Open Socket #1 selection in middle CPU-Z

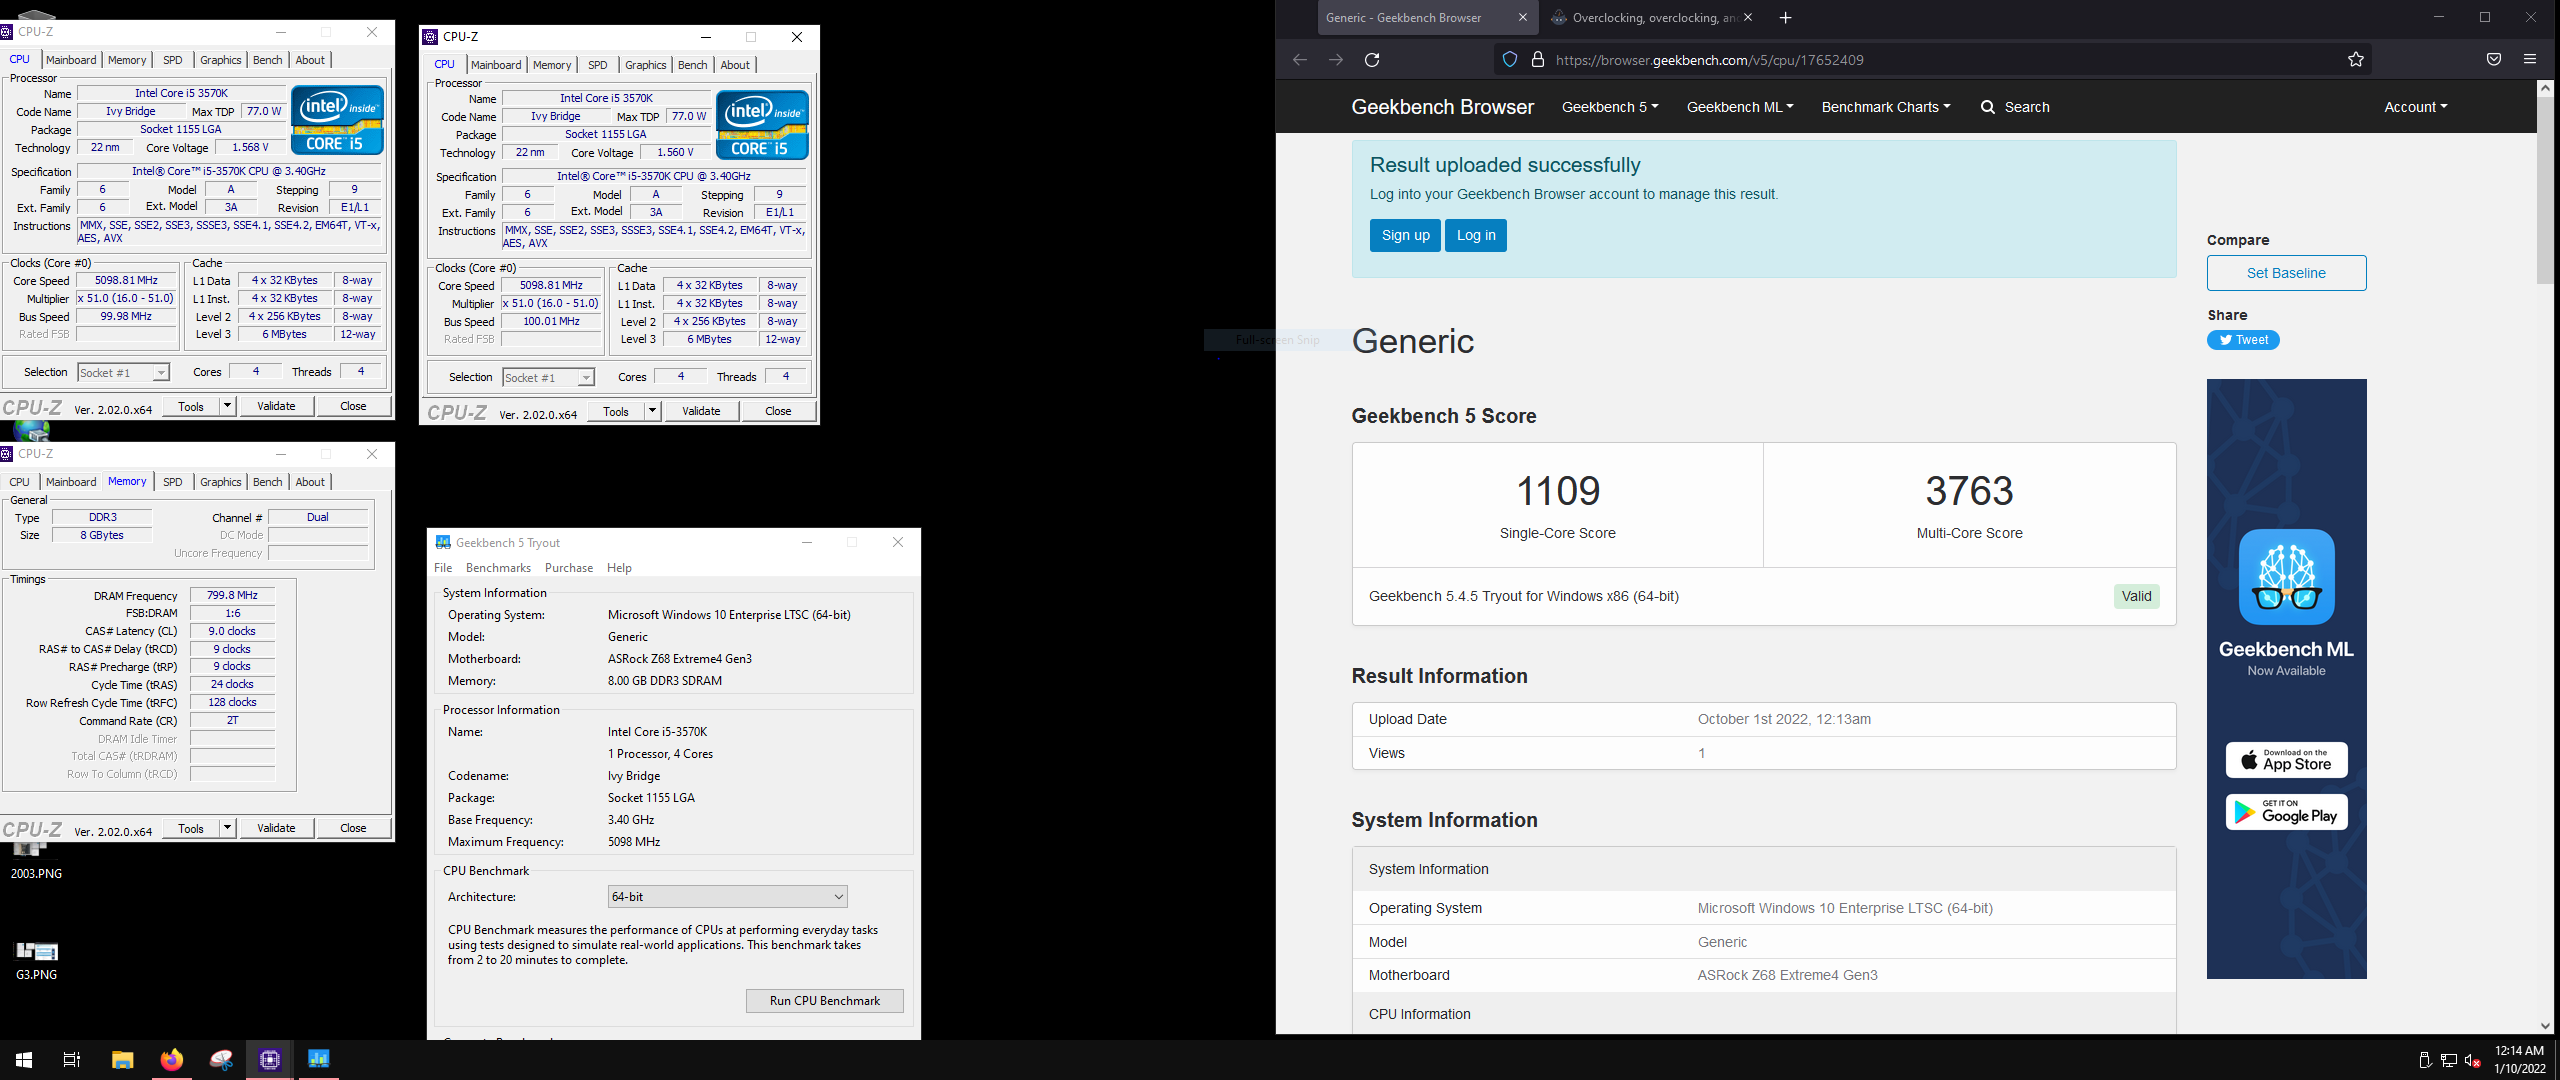[549, 378]
